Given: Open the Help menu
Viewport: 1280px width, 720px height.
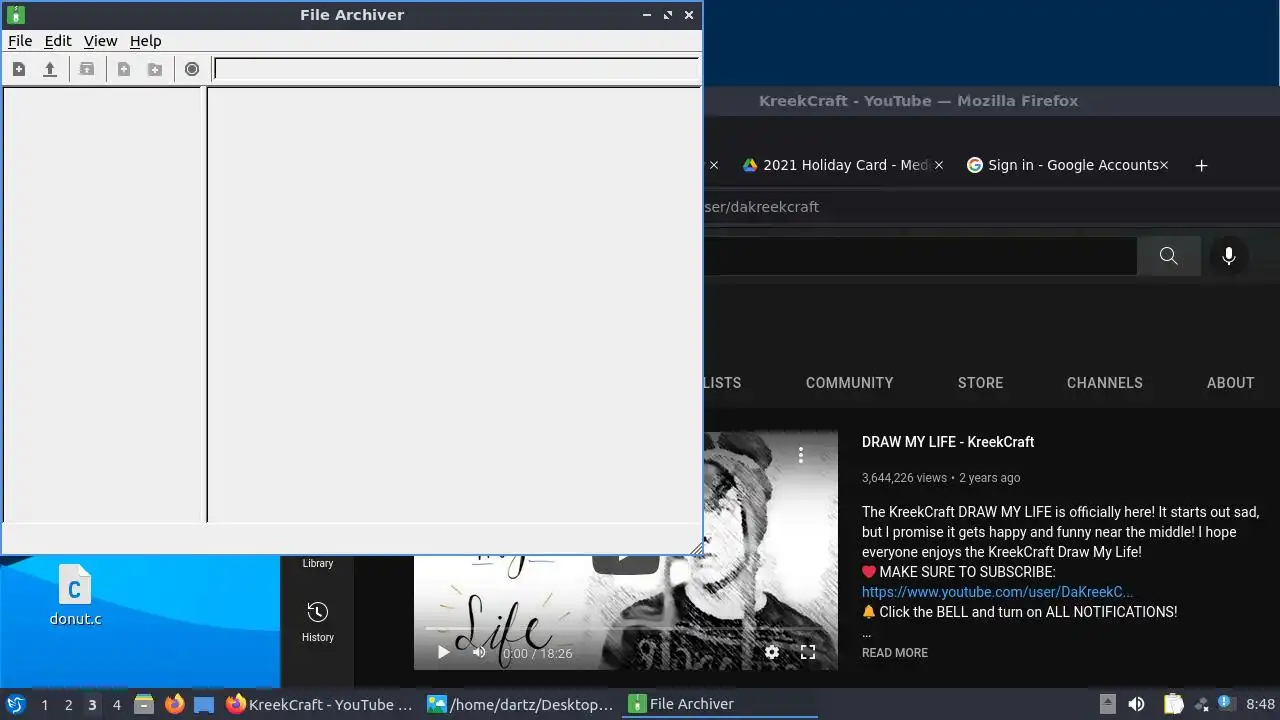Looking at the screenshot, I should (x=145, y=41).
